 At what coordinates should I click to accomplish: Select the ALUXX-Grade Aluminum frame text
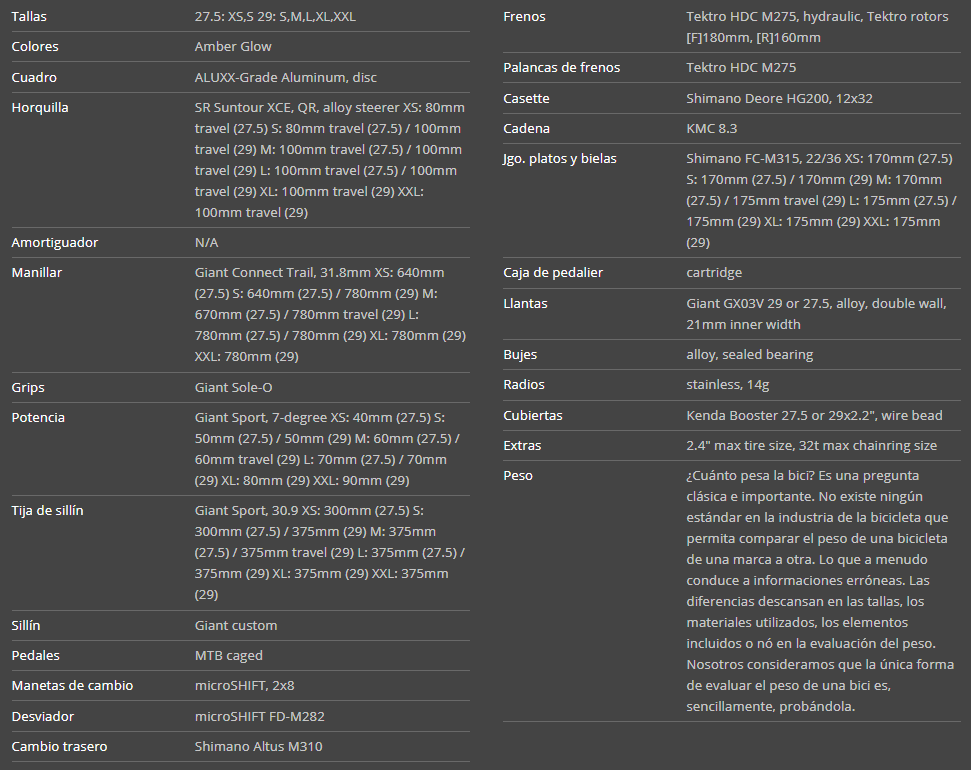coord(286,78)
